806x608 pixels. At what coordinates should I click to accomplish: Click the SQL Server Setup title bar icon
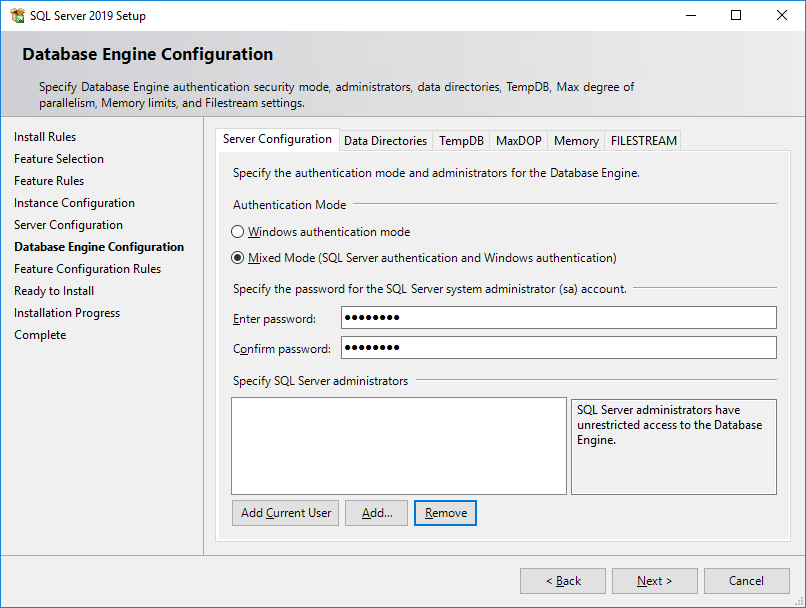(x=16, y=15)
